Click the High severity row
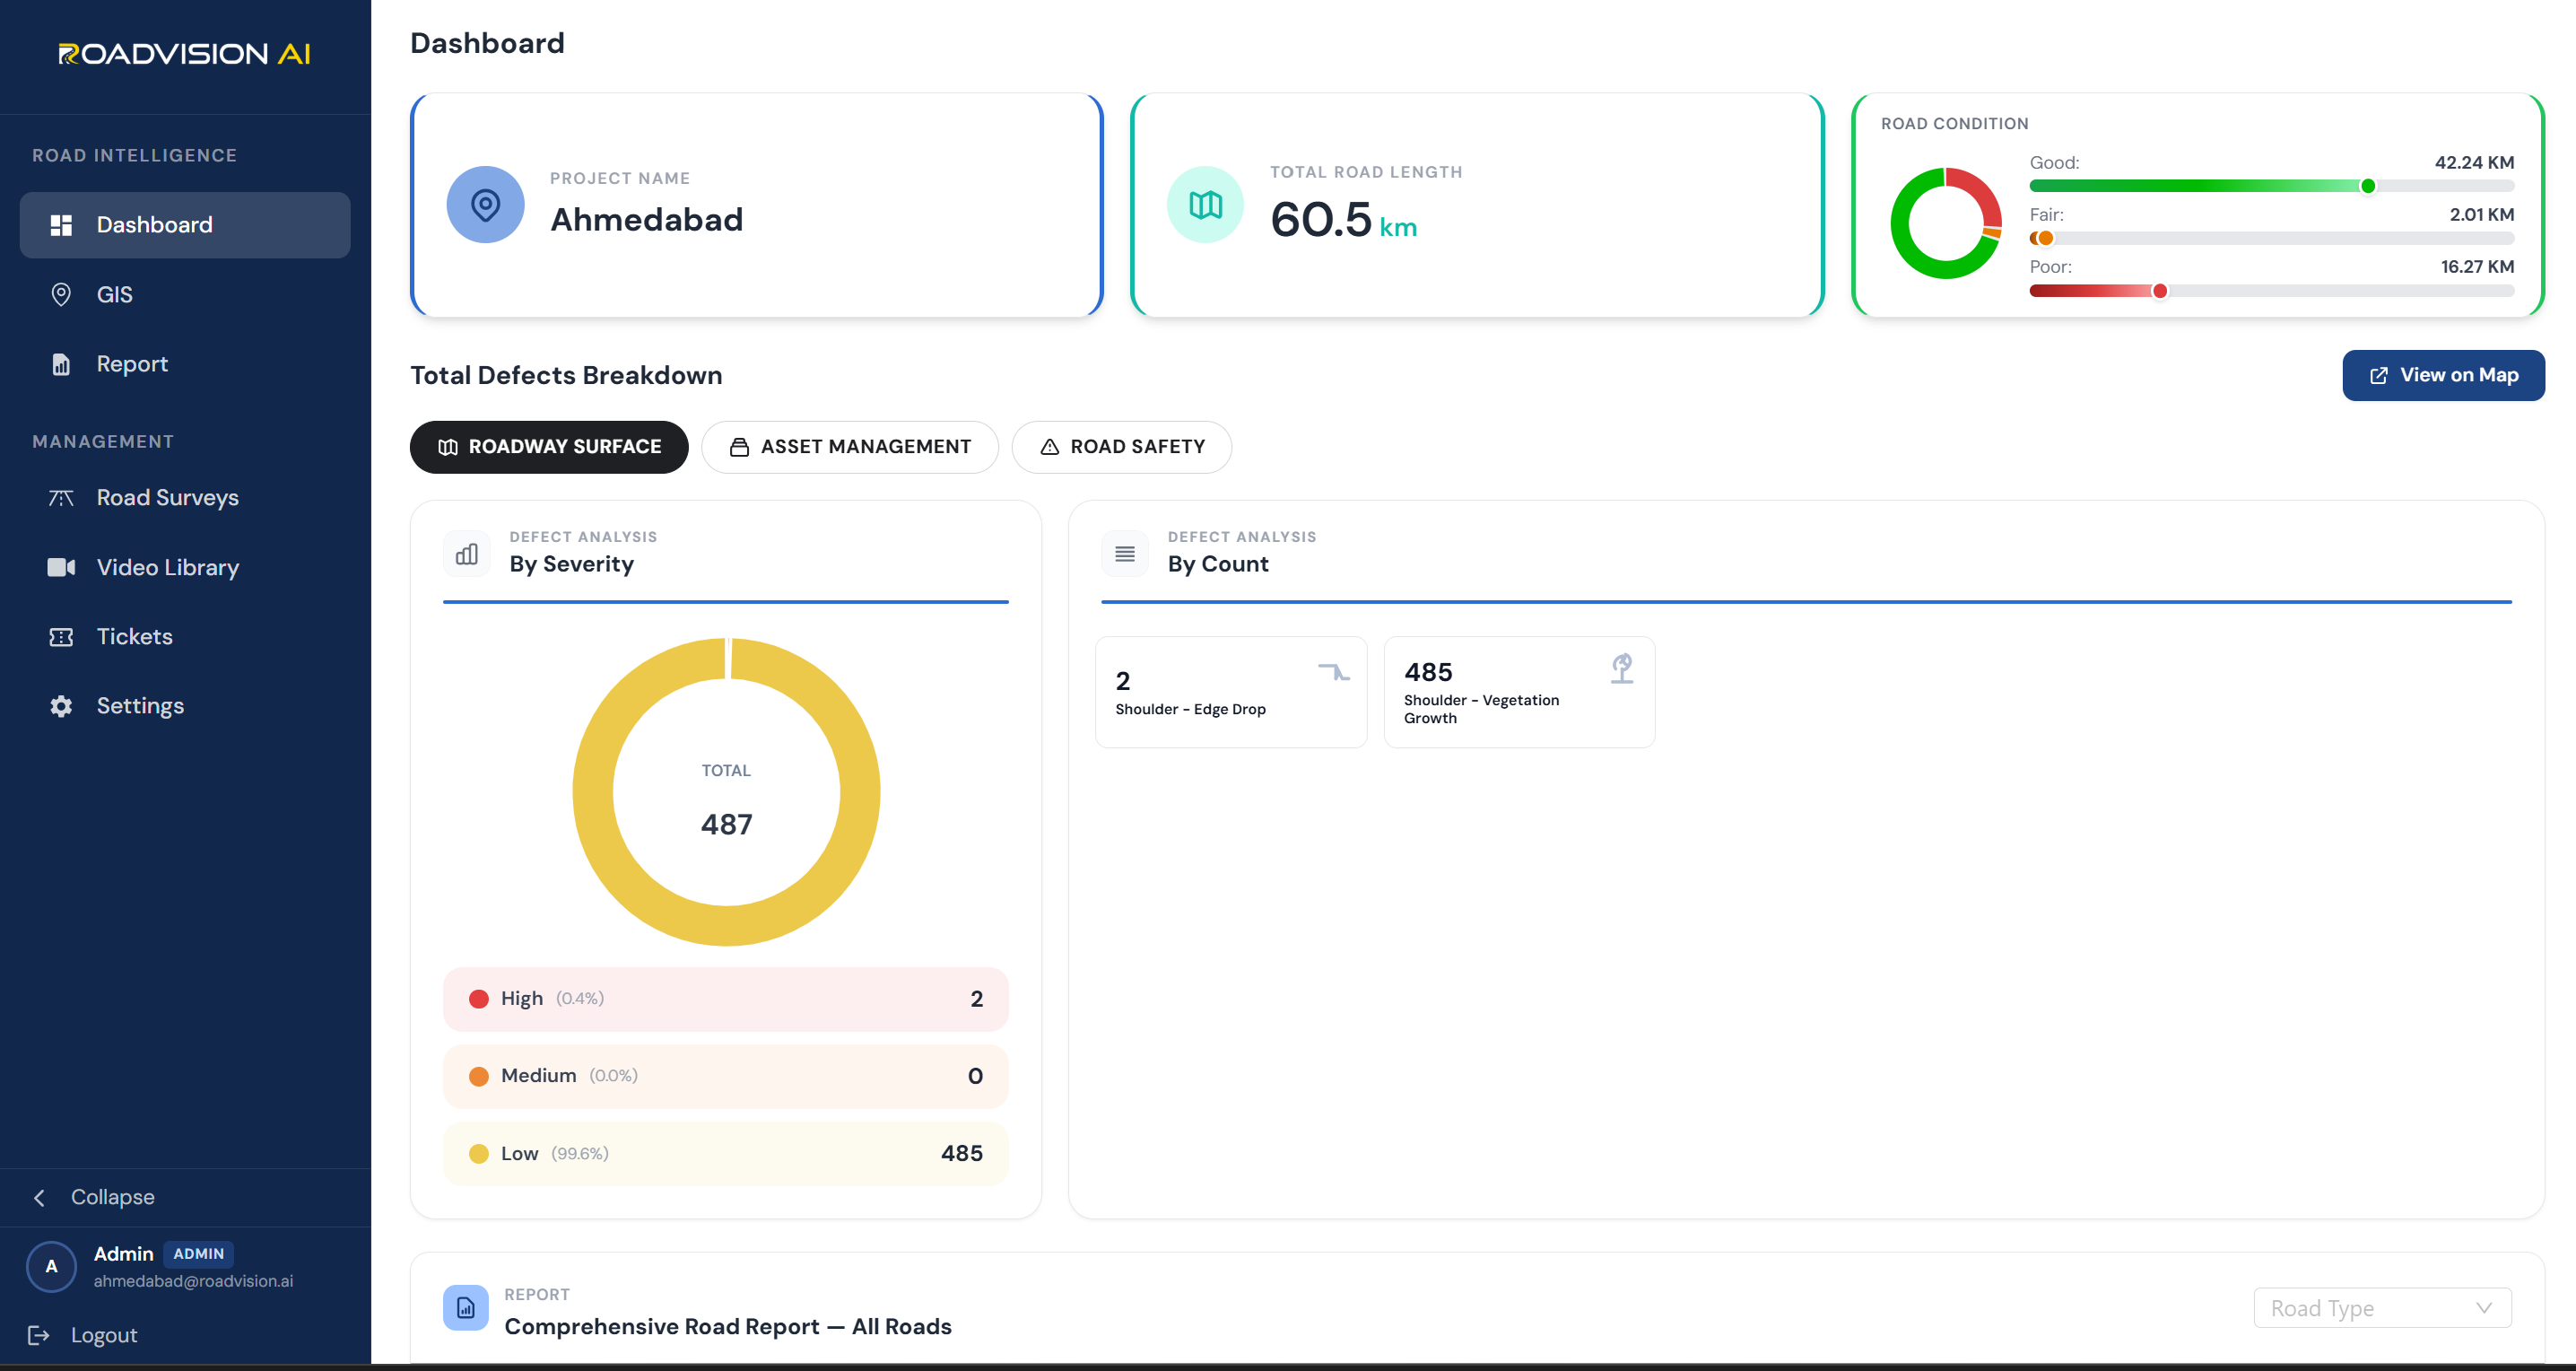 pyautogui.click(x=726, y=999)
